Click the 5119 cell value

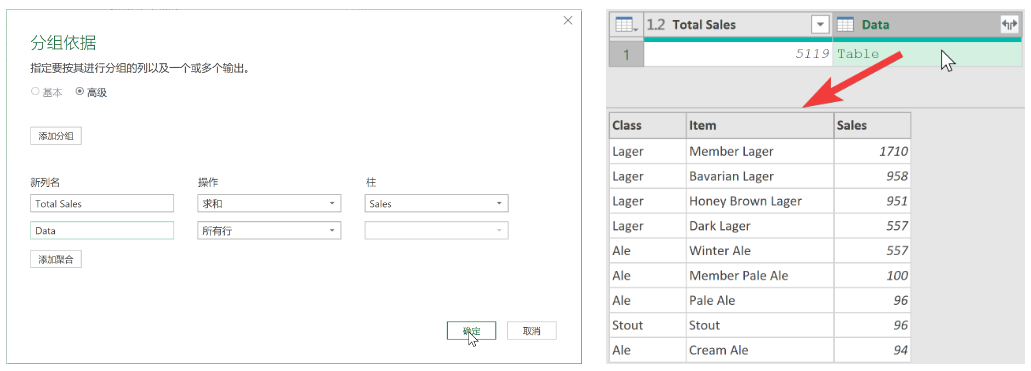point(812,54)
